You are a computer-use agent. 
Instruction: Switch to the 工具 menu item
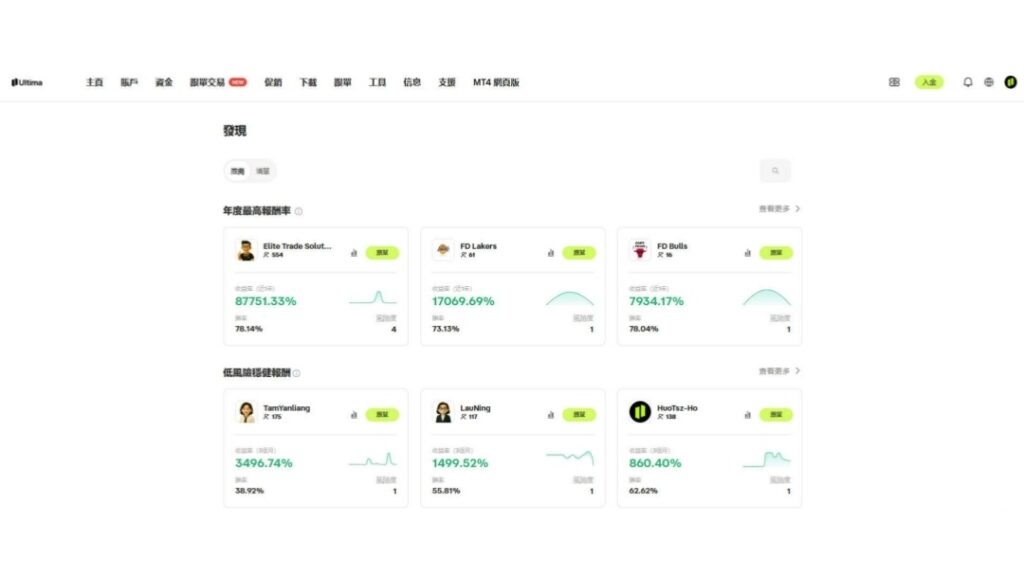[x=377, y=82]
